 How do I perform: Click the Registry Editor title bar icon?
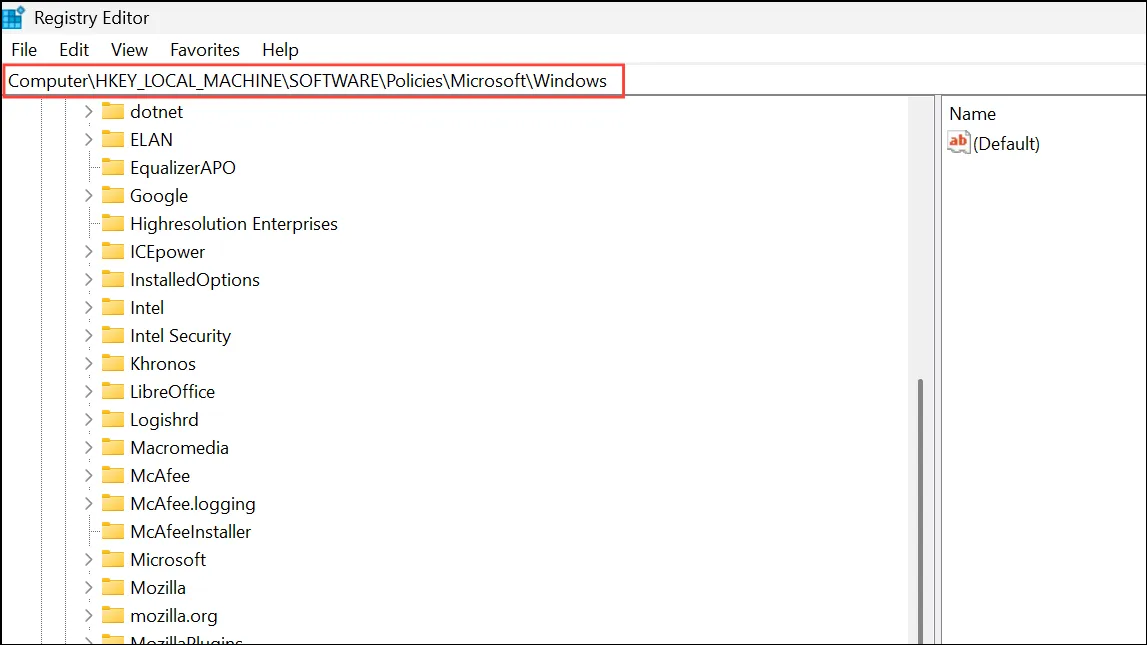(13, 17)
